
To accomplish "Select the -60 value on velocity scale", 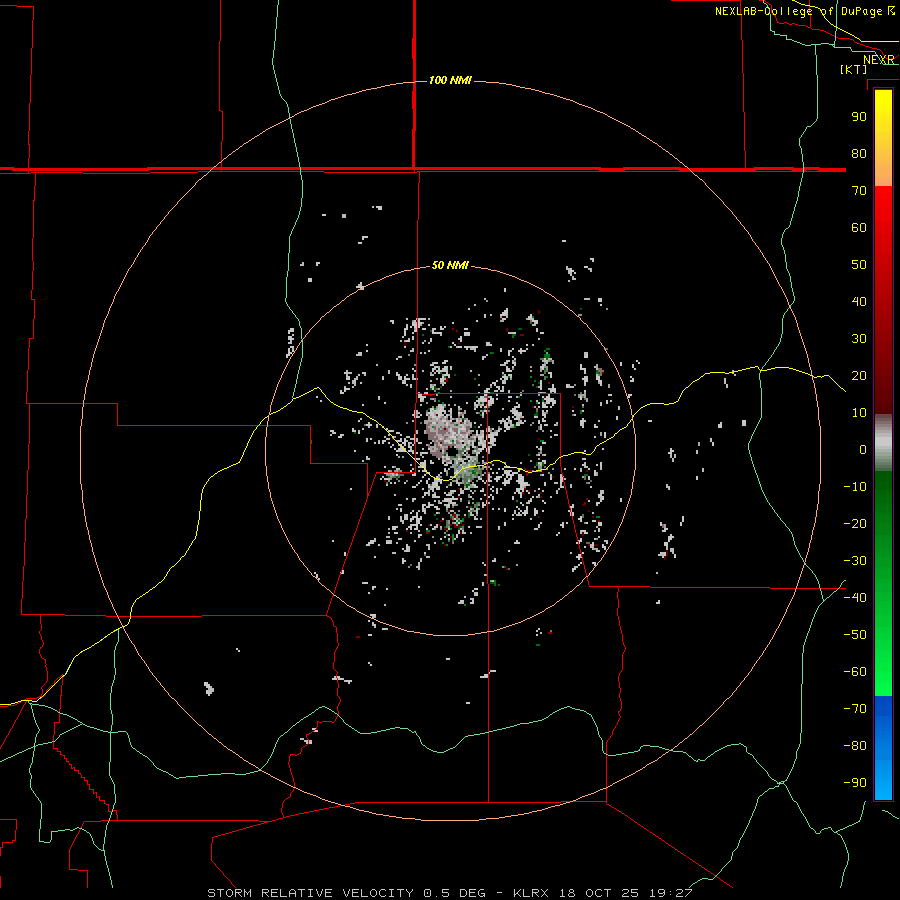I will [855, 672].
